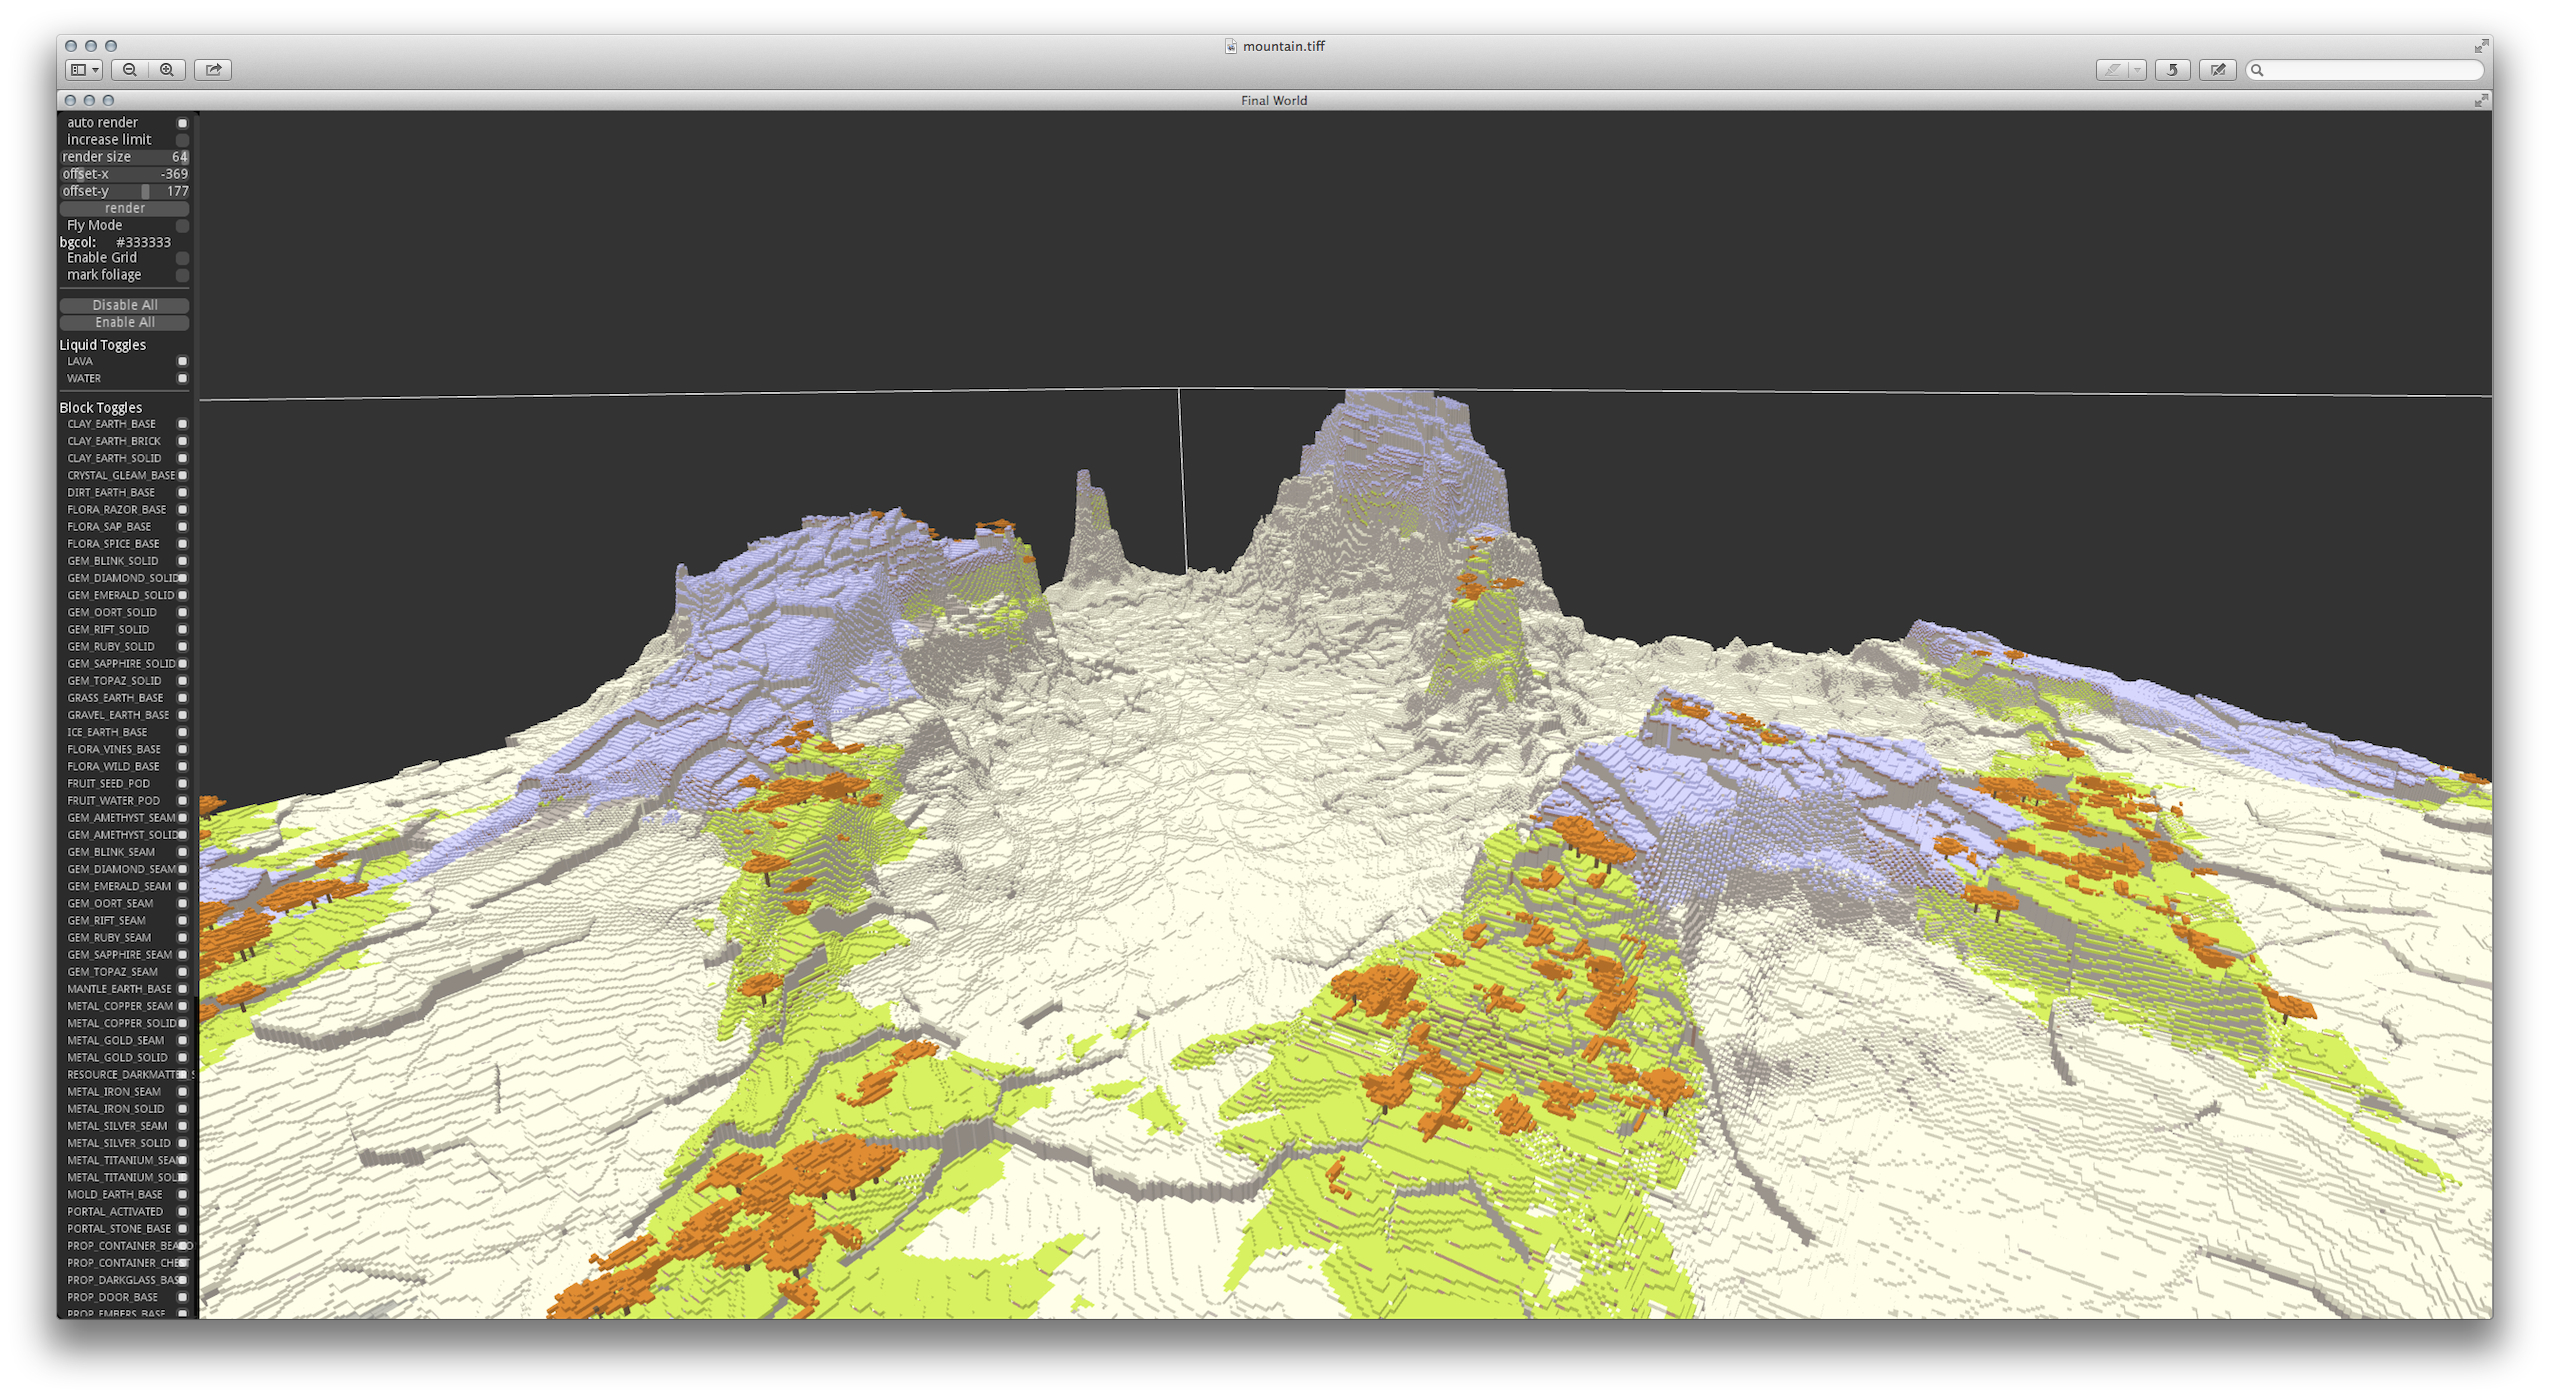This screenshot has height=1398, width=2550.
Task: Uncheck the GRASS_EARTH_BASE block toggle
Action: (183, 698)
